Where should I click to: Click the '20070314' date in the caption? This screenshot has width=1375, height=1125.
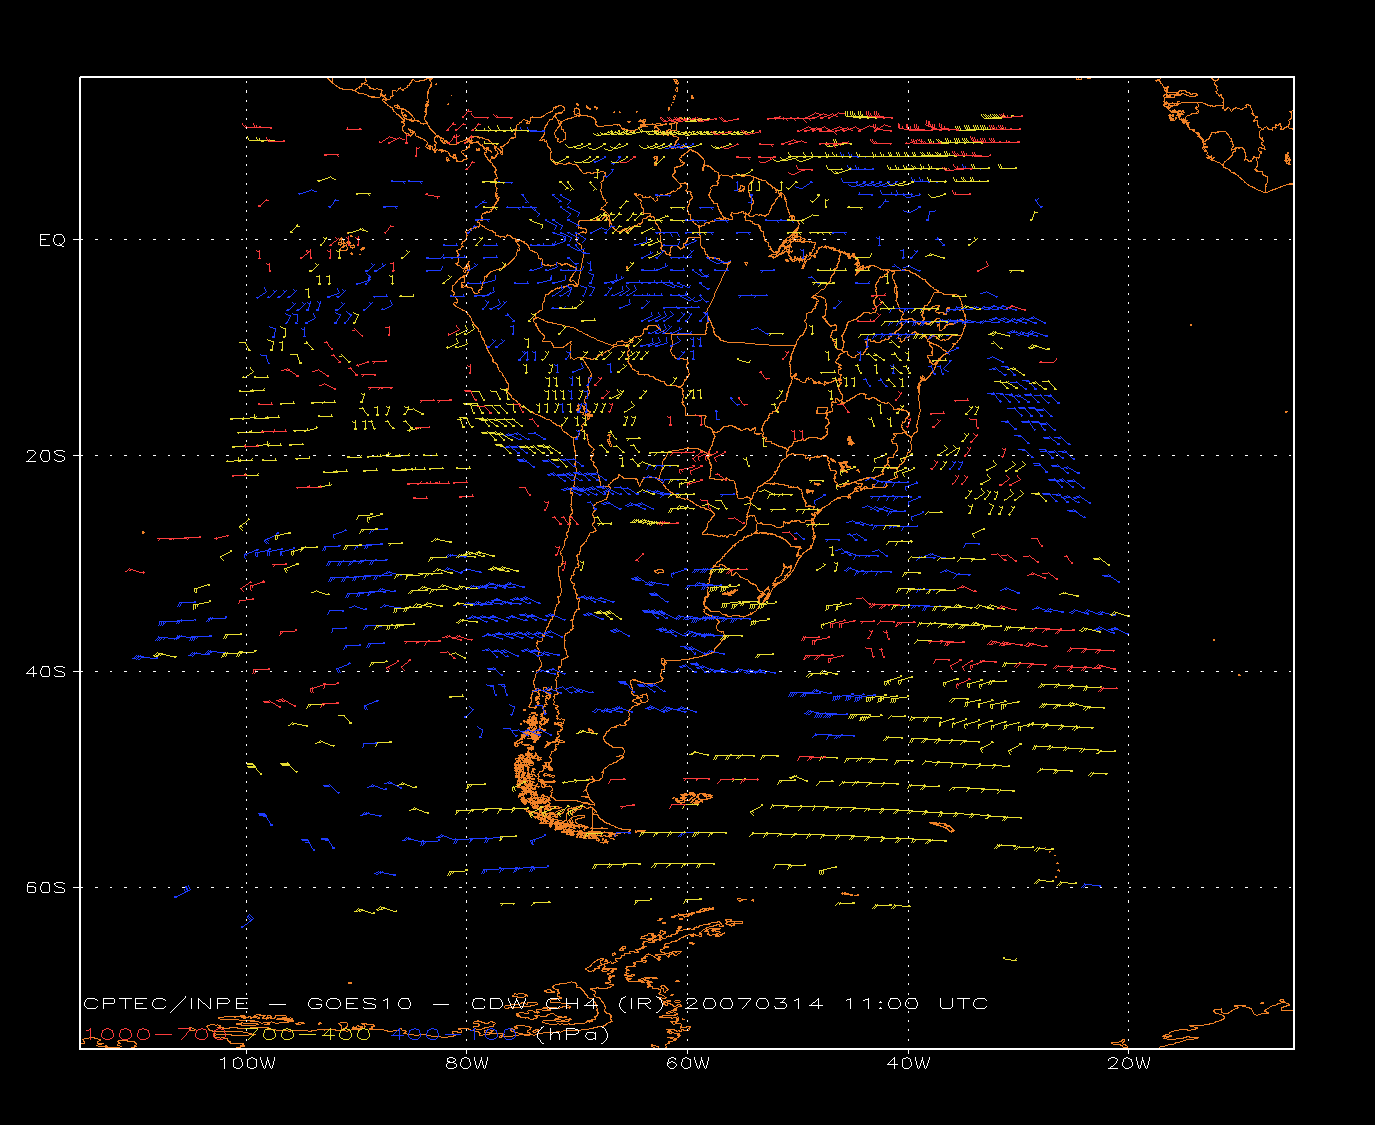[x=755, y=1004]
